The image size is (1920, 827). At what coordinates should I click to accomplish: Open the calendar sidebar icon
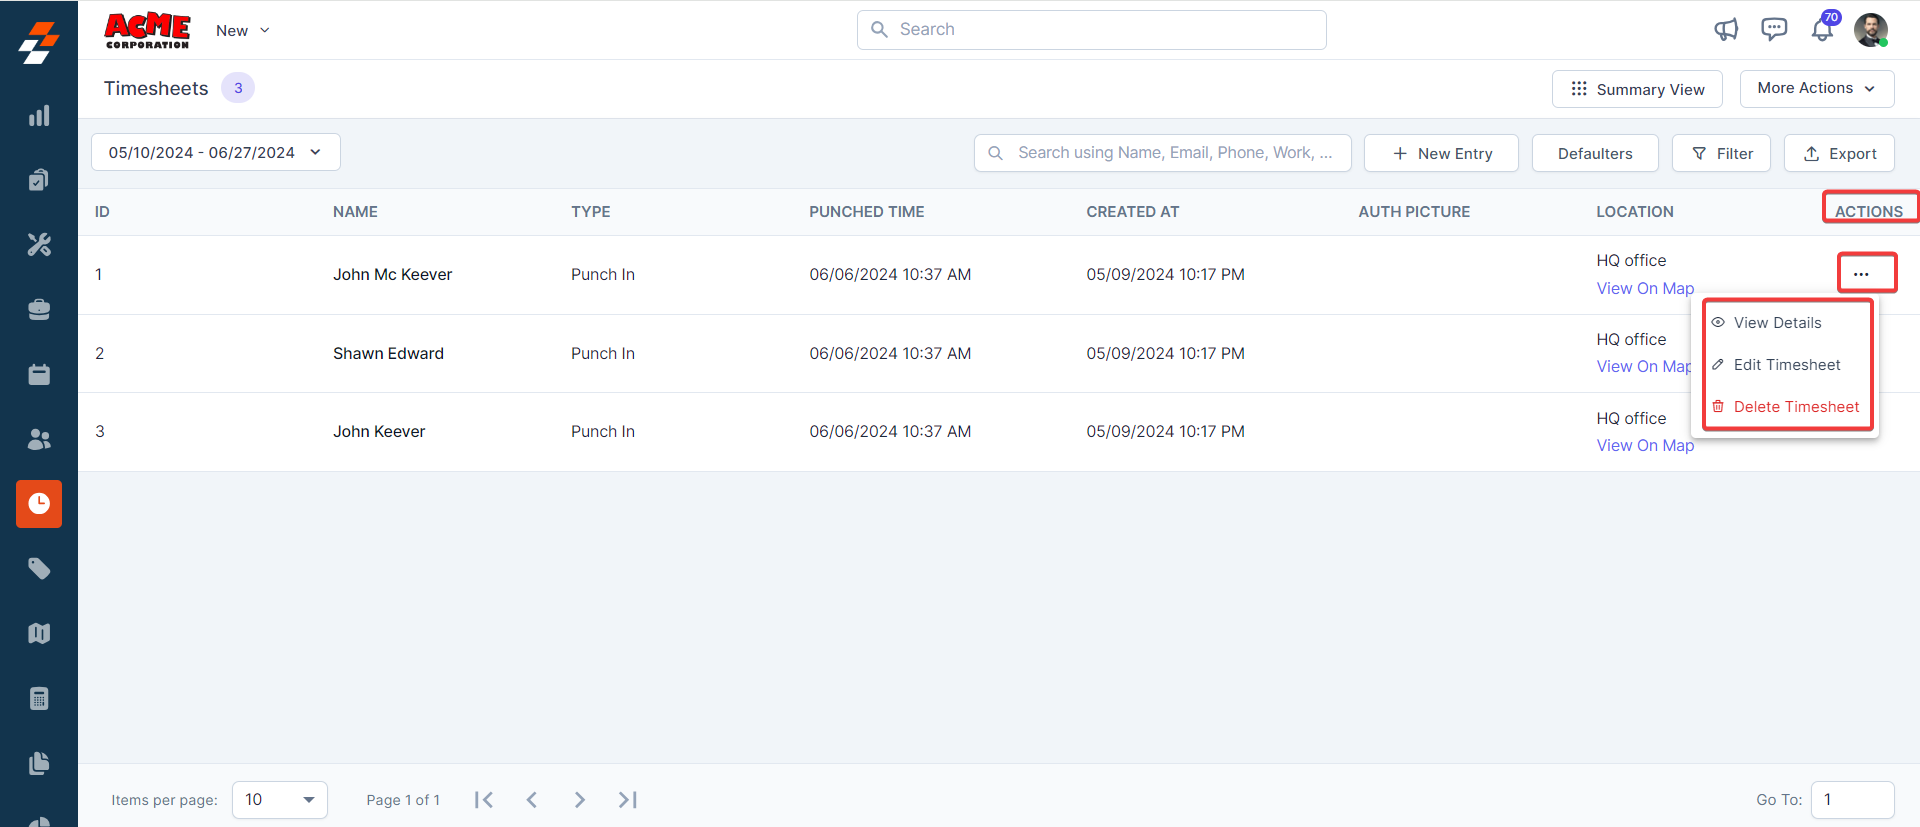click(x=39, y=375)
